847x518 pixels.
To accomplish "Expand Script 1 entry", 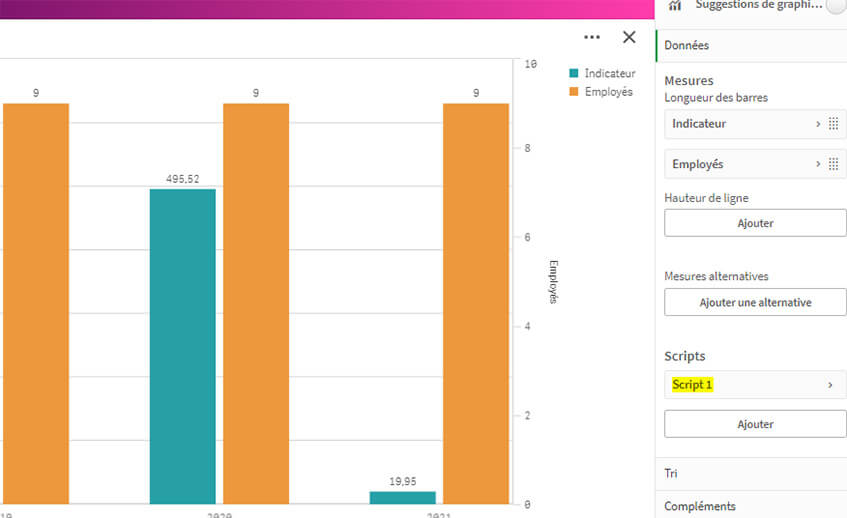I will pos(755,385).
